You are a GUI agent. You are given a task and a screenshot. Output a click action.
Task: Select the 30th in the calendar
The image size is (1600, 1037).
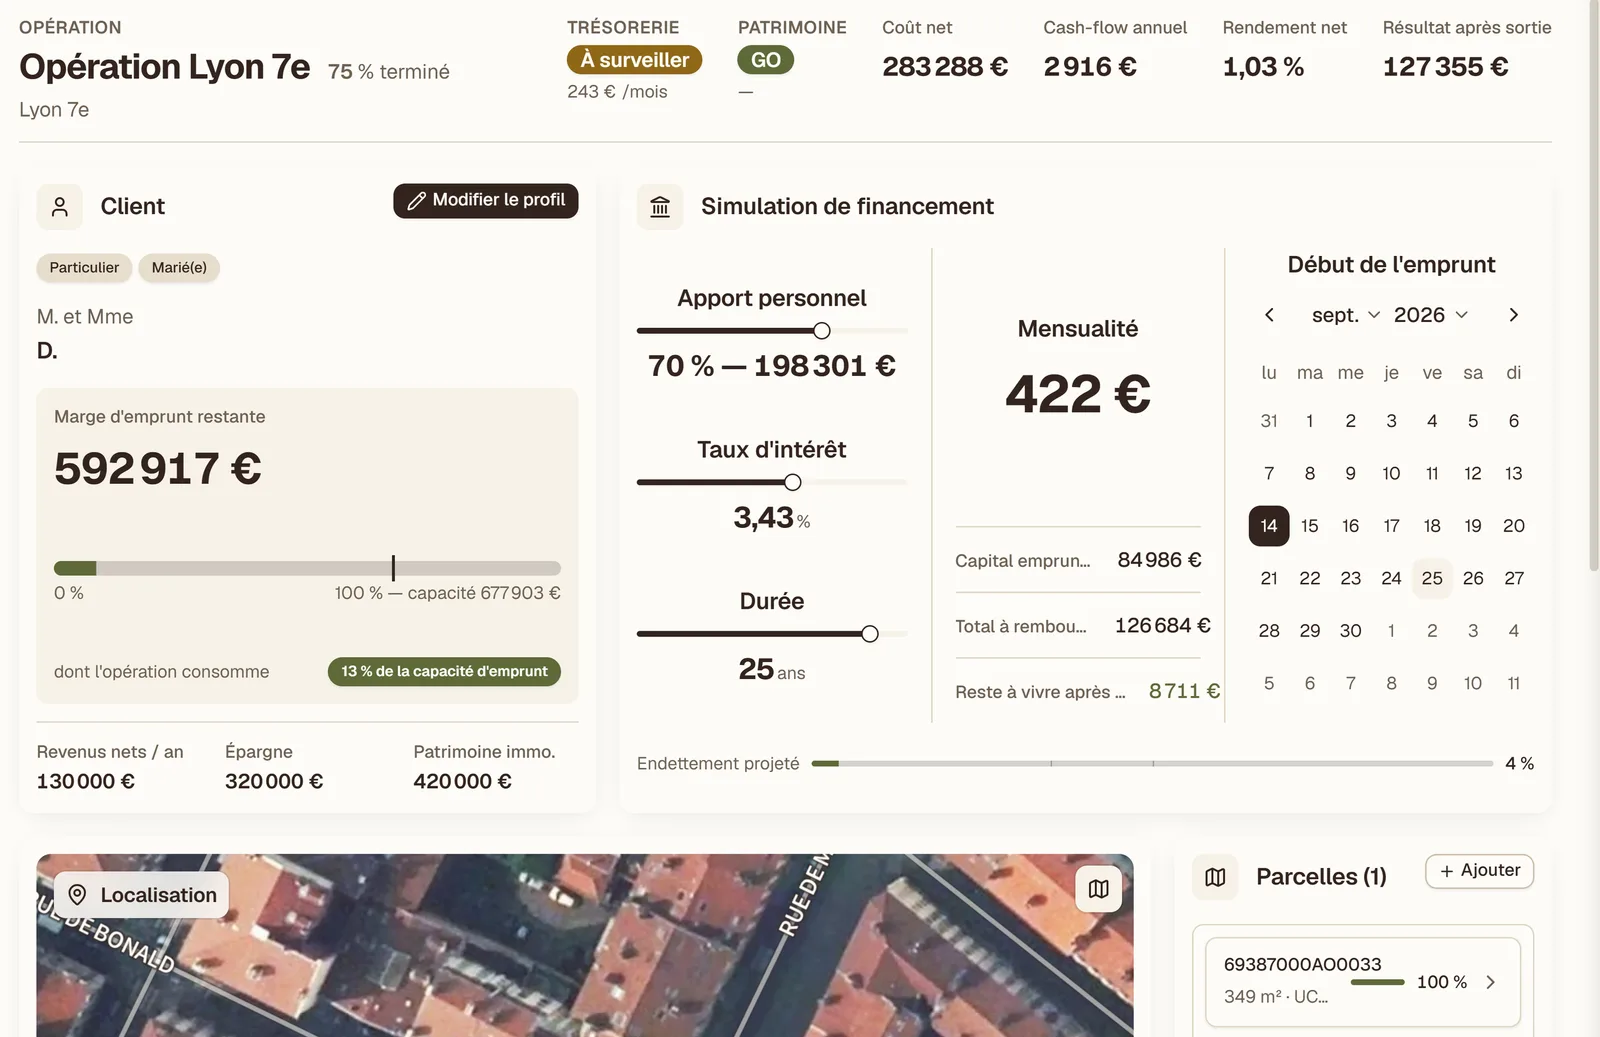click(1350, 631)
